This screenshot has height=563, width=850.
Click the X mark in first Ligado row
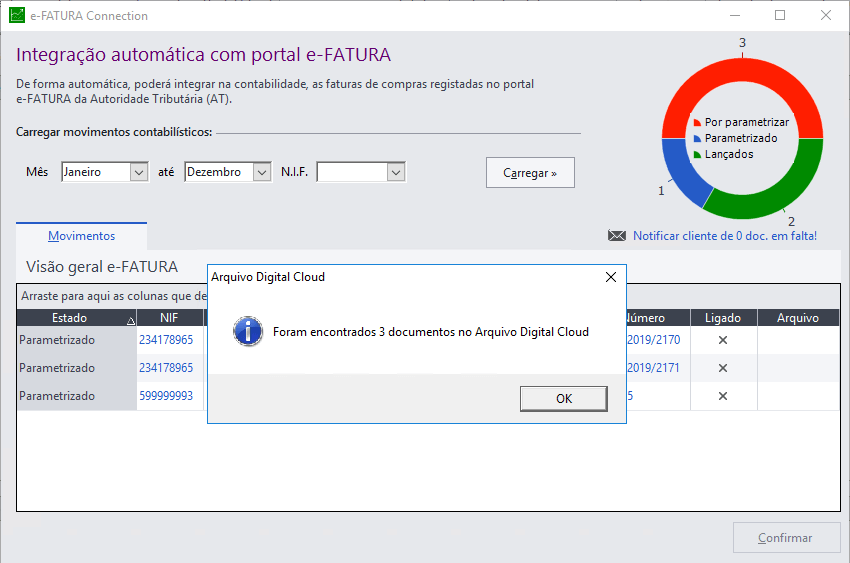(723, 340)
